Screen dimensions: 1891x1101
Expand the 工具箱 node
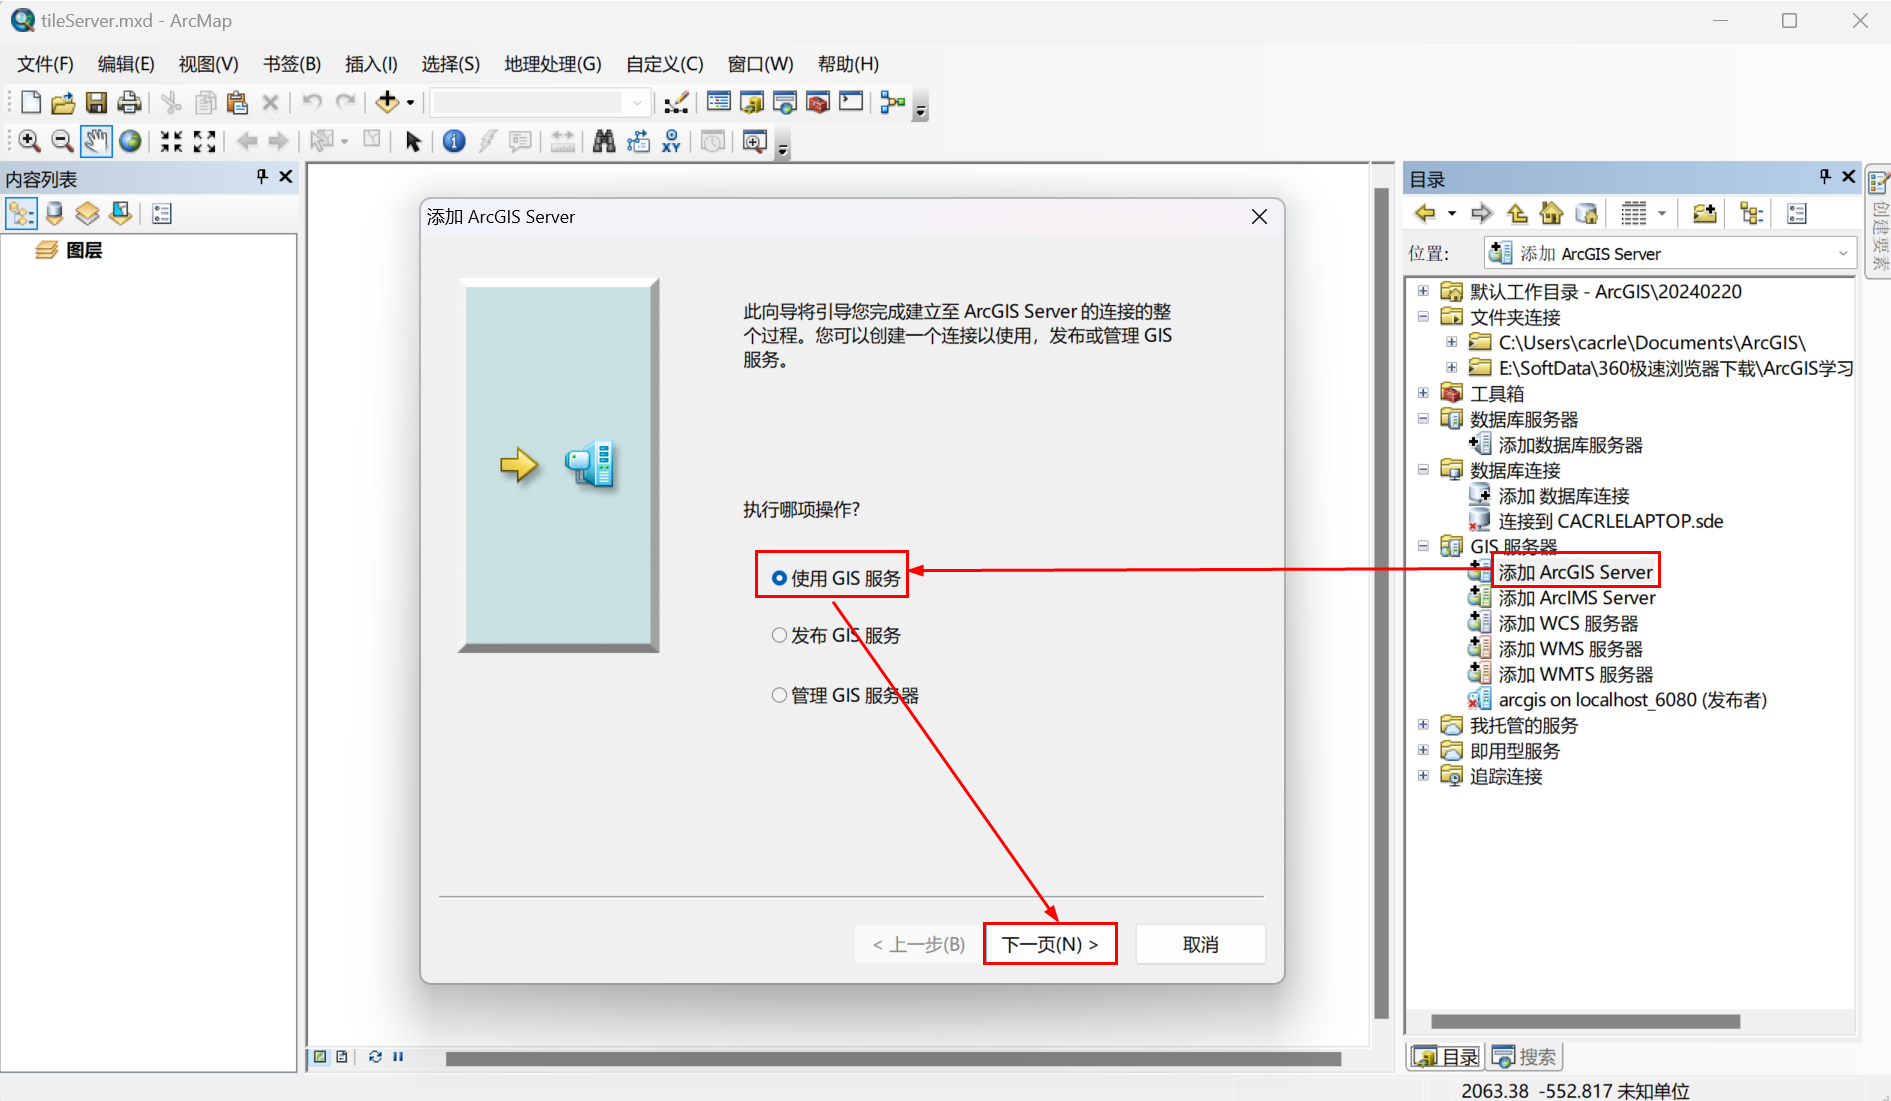coord(1423,393)
